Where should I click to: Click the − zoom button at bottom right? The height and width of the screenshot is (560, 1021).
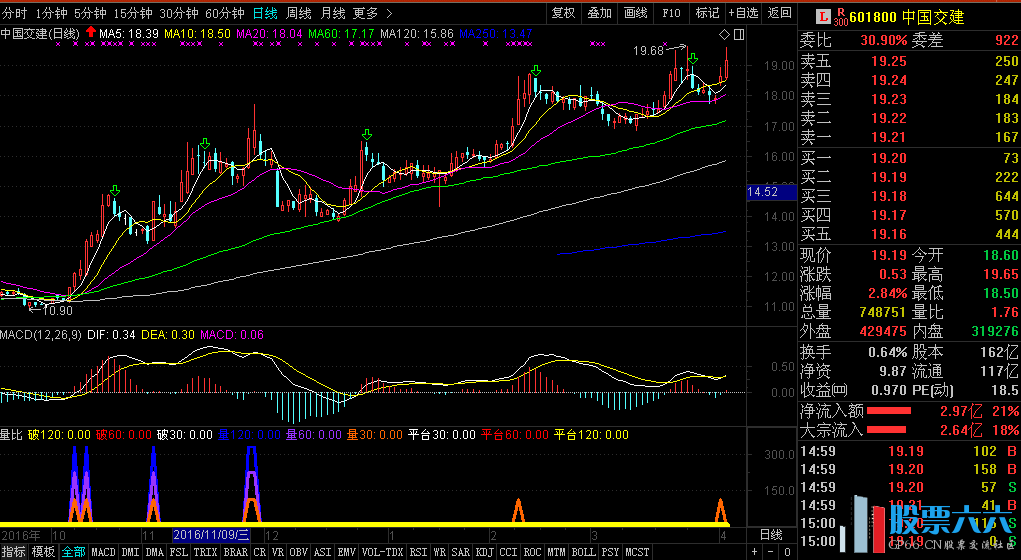[771, 552]
